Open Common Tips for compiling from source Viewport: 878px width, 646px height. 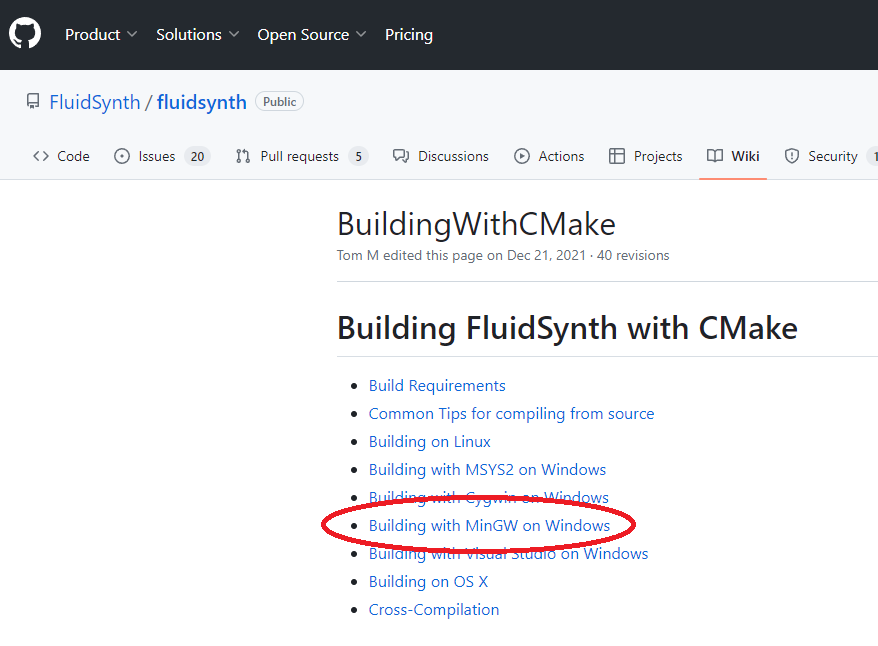click(x=511, y=414)
